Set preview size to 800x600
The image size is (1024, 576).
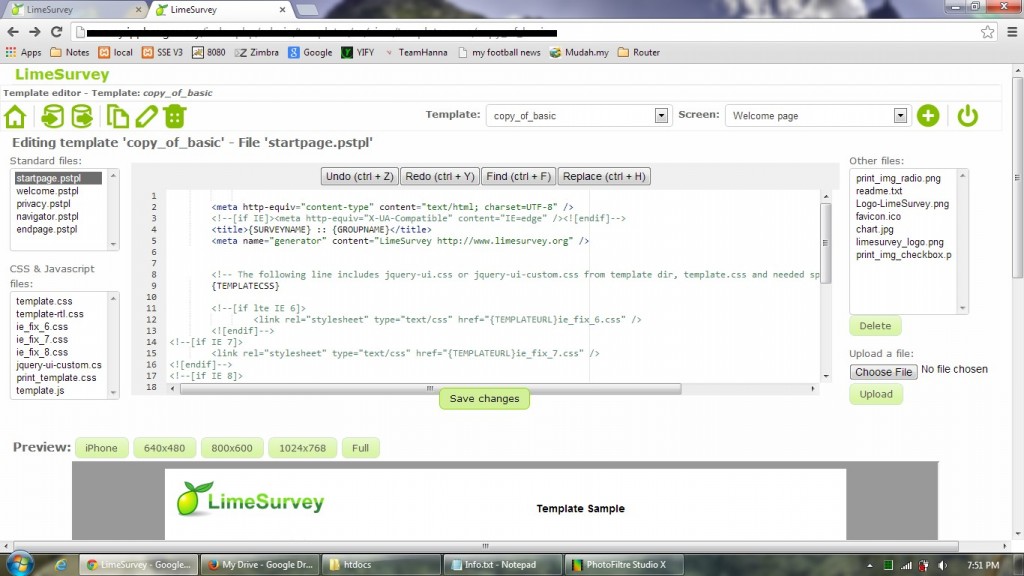click(231, 448)
